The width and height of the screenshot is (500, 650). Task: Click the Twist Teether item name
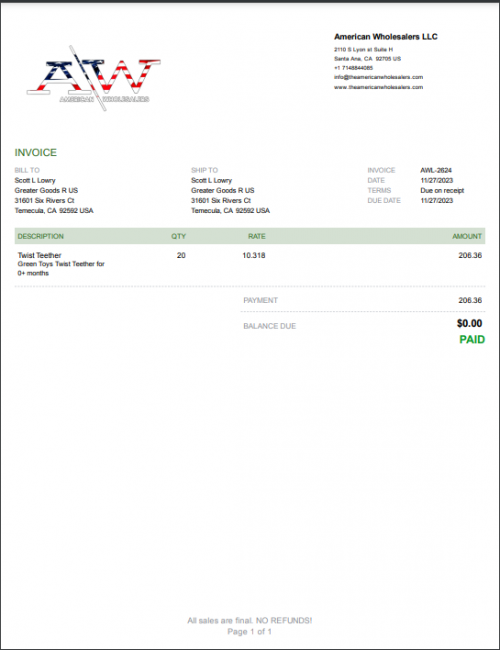39,255
